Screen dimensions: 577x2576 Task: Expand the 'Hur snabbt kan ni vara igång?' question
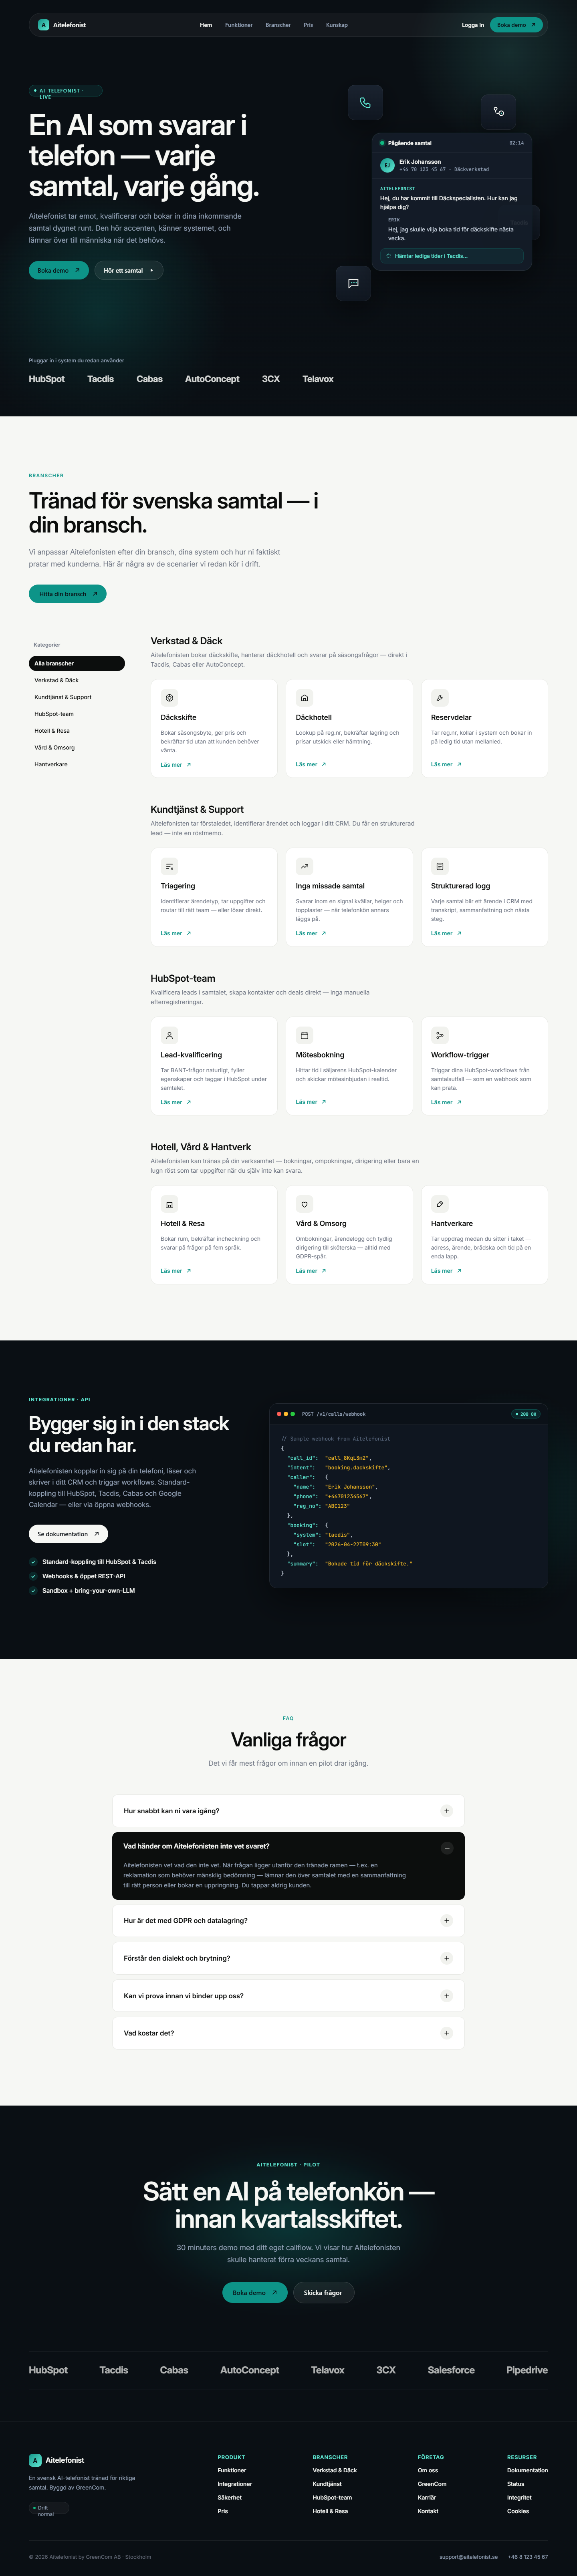pyautogui.click(x=288, y=1811)
